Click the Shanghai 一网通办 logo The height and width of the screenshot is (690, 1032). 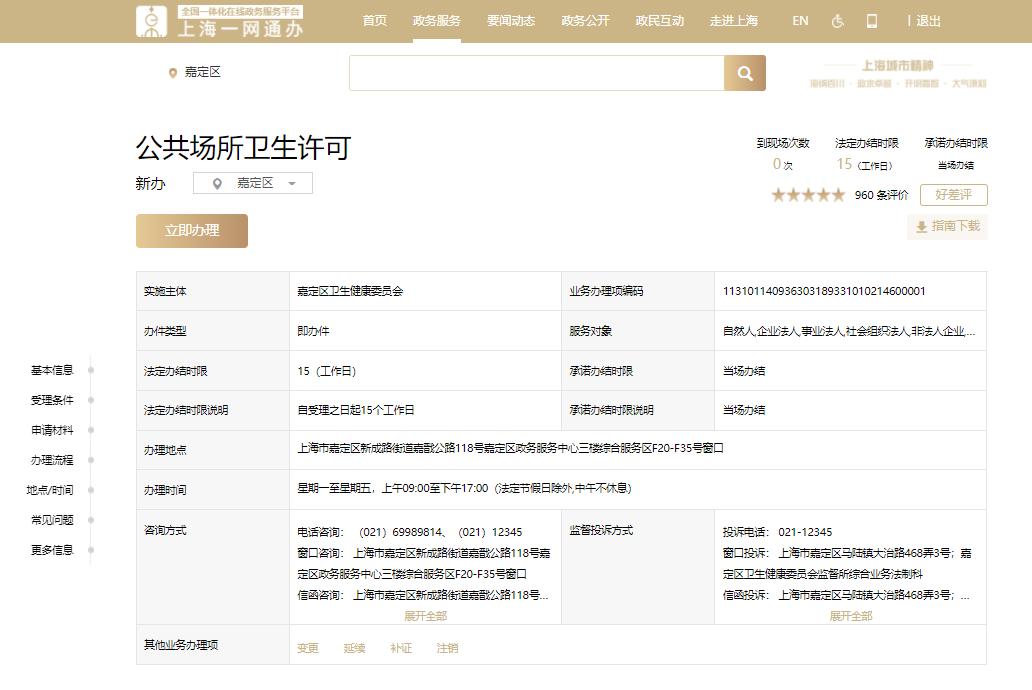tap(221, 21)
